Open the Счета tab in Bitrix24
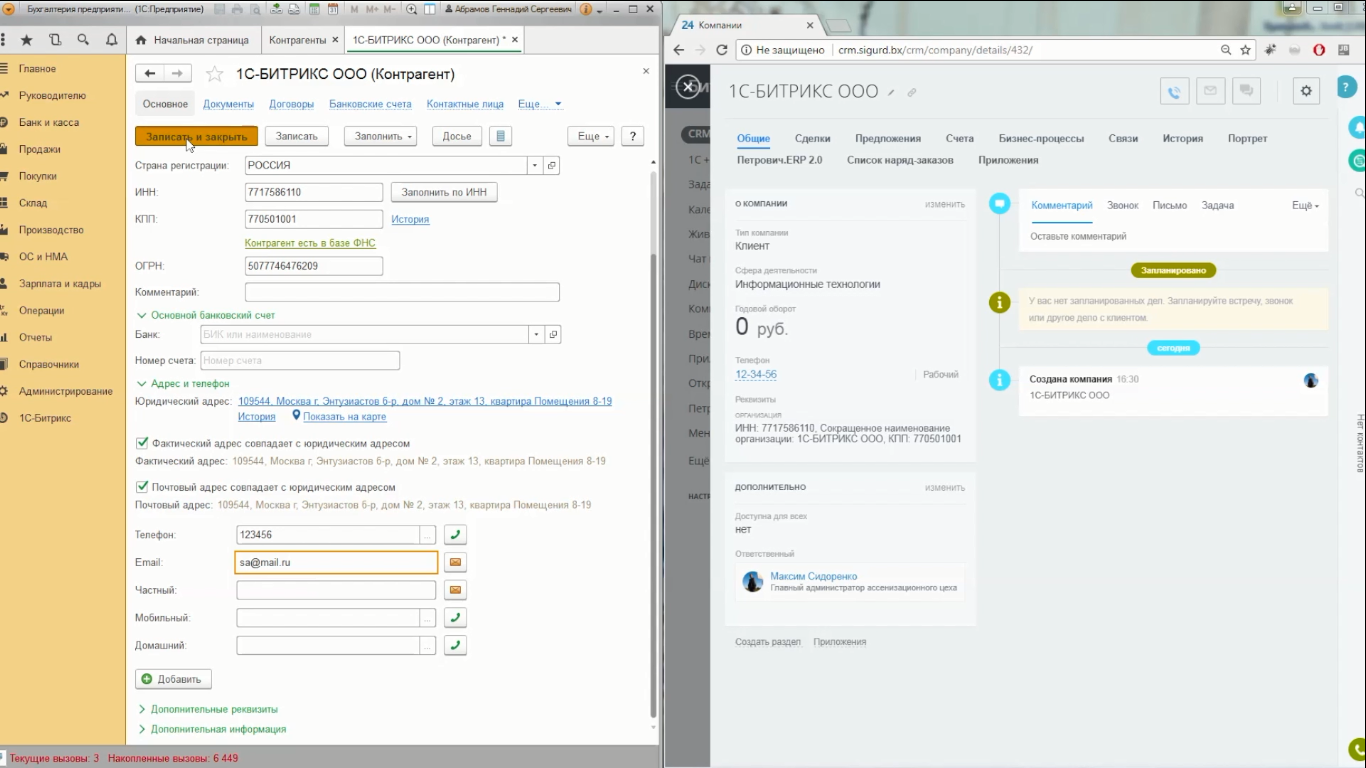The height and width of the screenshot is (768, 1366). point(960,139)
